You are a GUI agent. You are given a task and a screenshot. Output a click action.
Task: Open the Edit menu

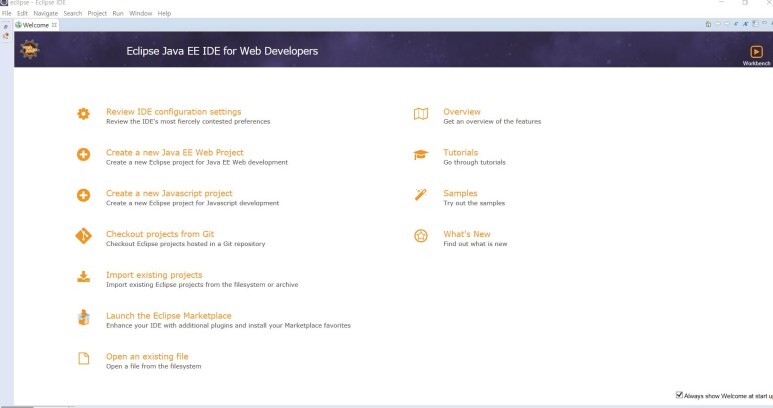(22, 13)
